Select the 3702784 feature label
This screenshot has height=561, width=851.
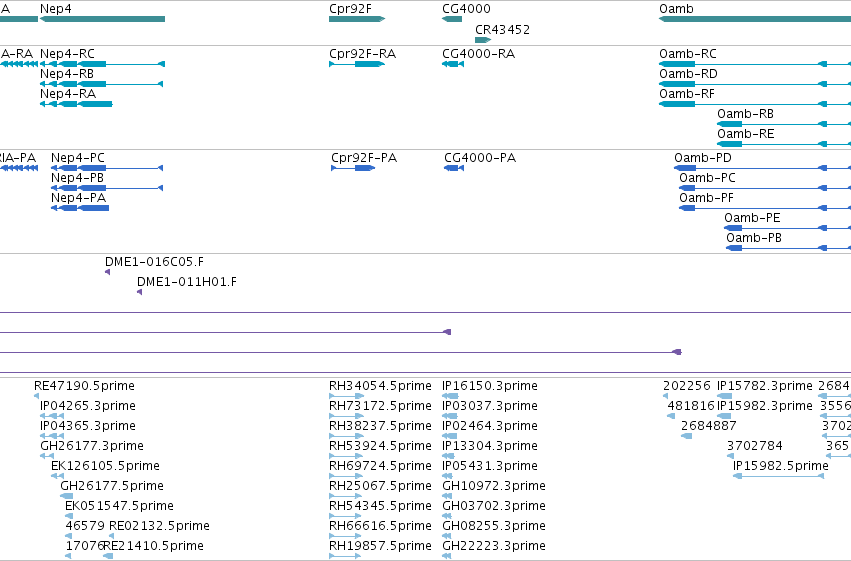[x=755, y=446]
